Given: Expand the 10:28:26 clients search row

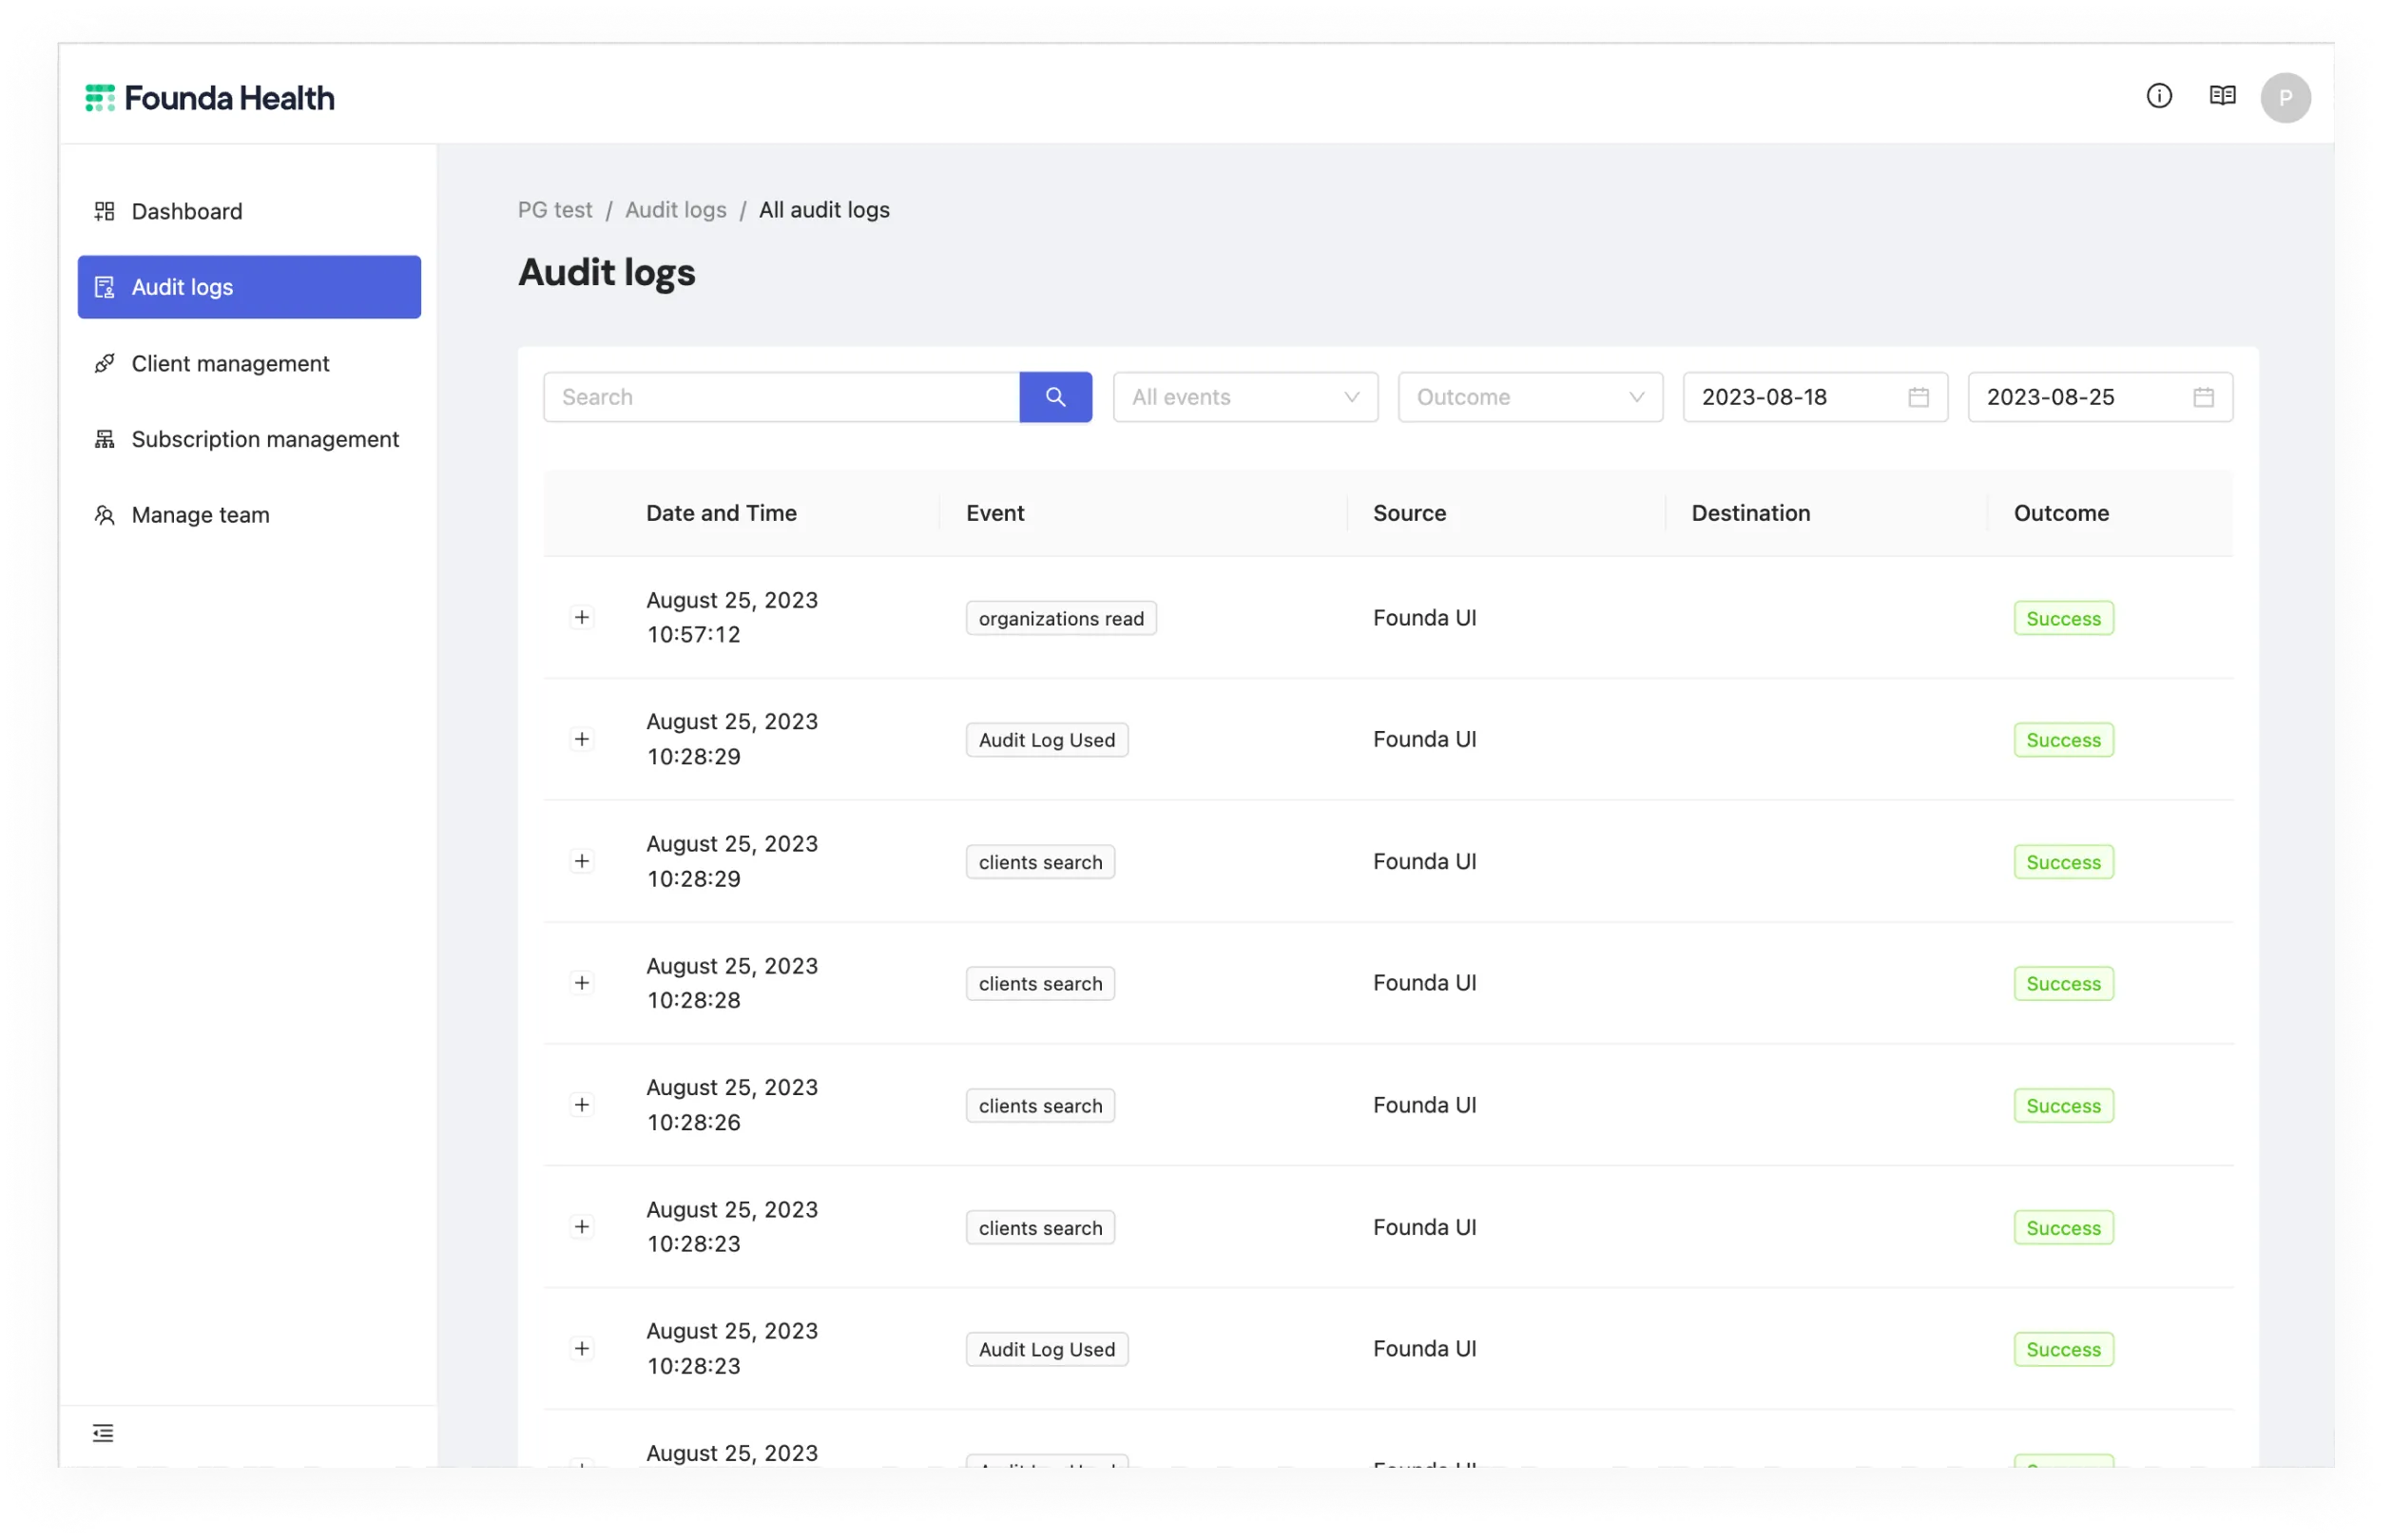Looking at the screenshot, I should (581, 1104).
